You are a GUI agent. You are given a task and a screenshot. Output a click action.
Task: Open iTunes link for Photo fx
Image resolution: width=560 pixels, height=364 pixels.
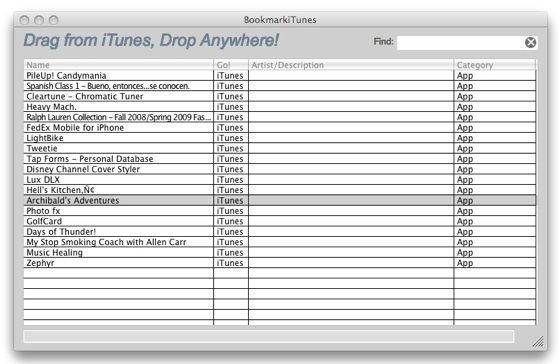pyautogui.click(x=230, y=211)
